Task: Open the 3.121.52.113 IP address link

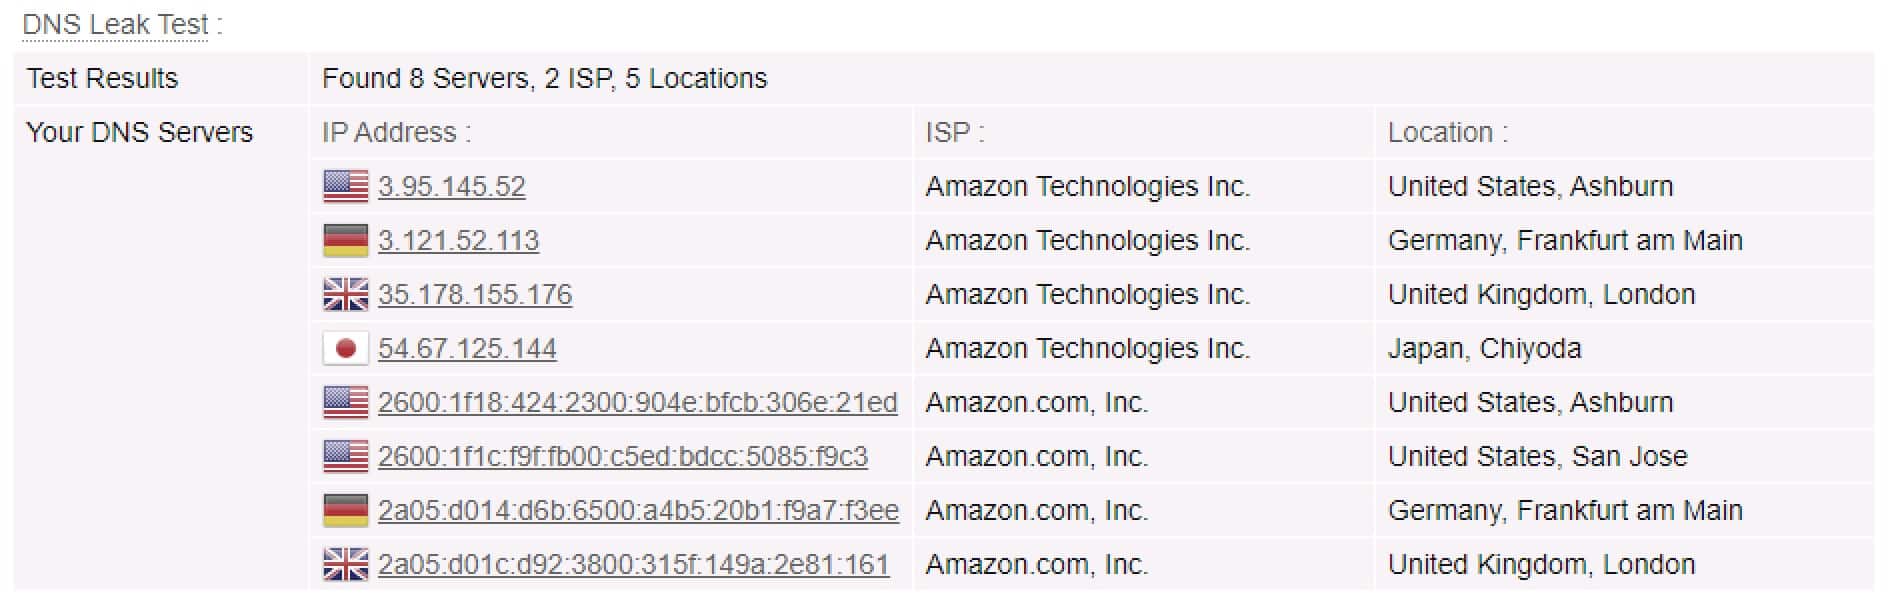Action: click(458, 241)
